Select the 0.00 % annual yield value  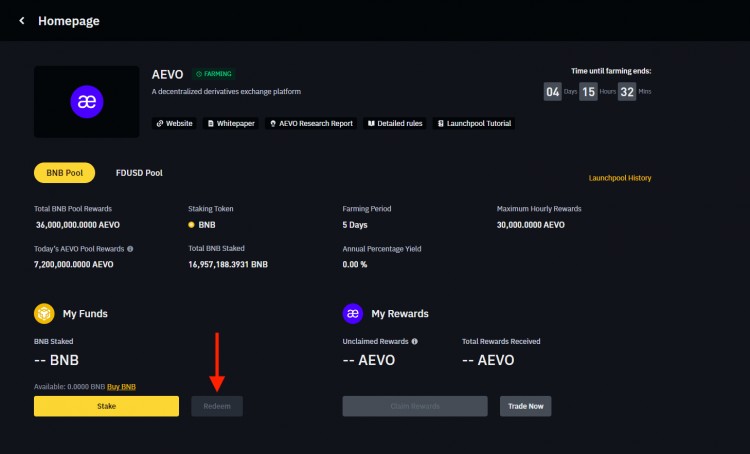(355, 265)
